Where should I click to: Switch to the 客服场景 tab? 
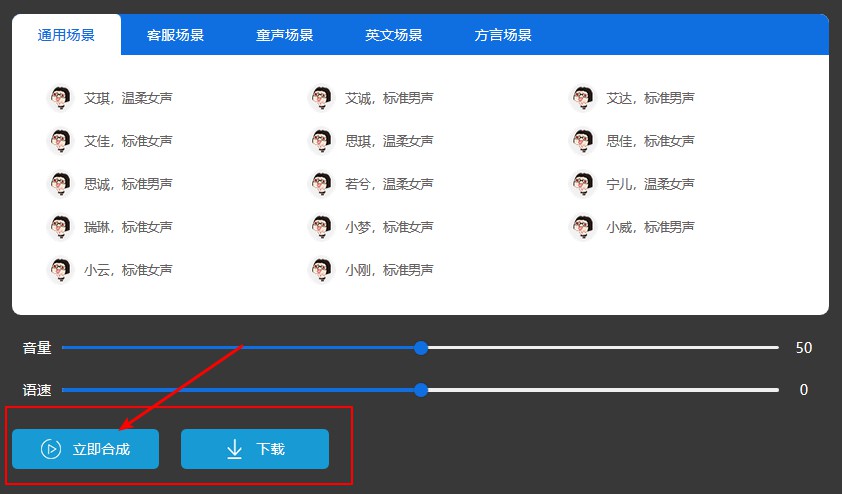click(x=175, y=35)
